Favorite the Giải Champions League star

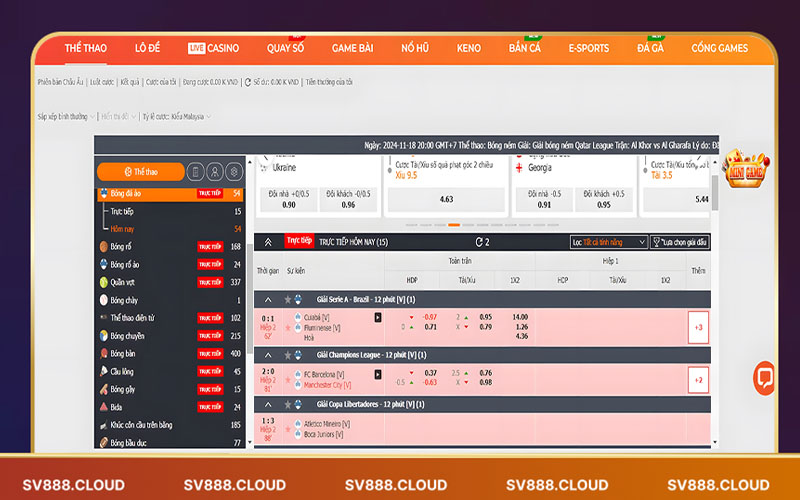pos(288,355)
